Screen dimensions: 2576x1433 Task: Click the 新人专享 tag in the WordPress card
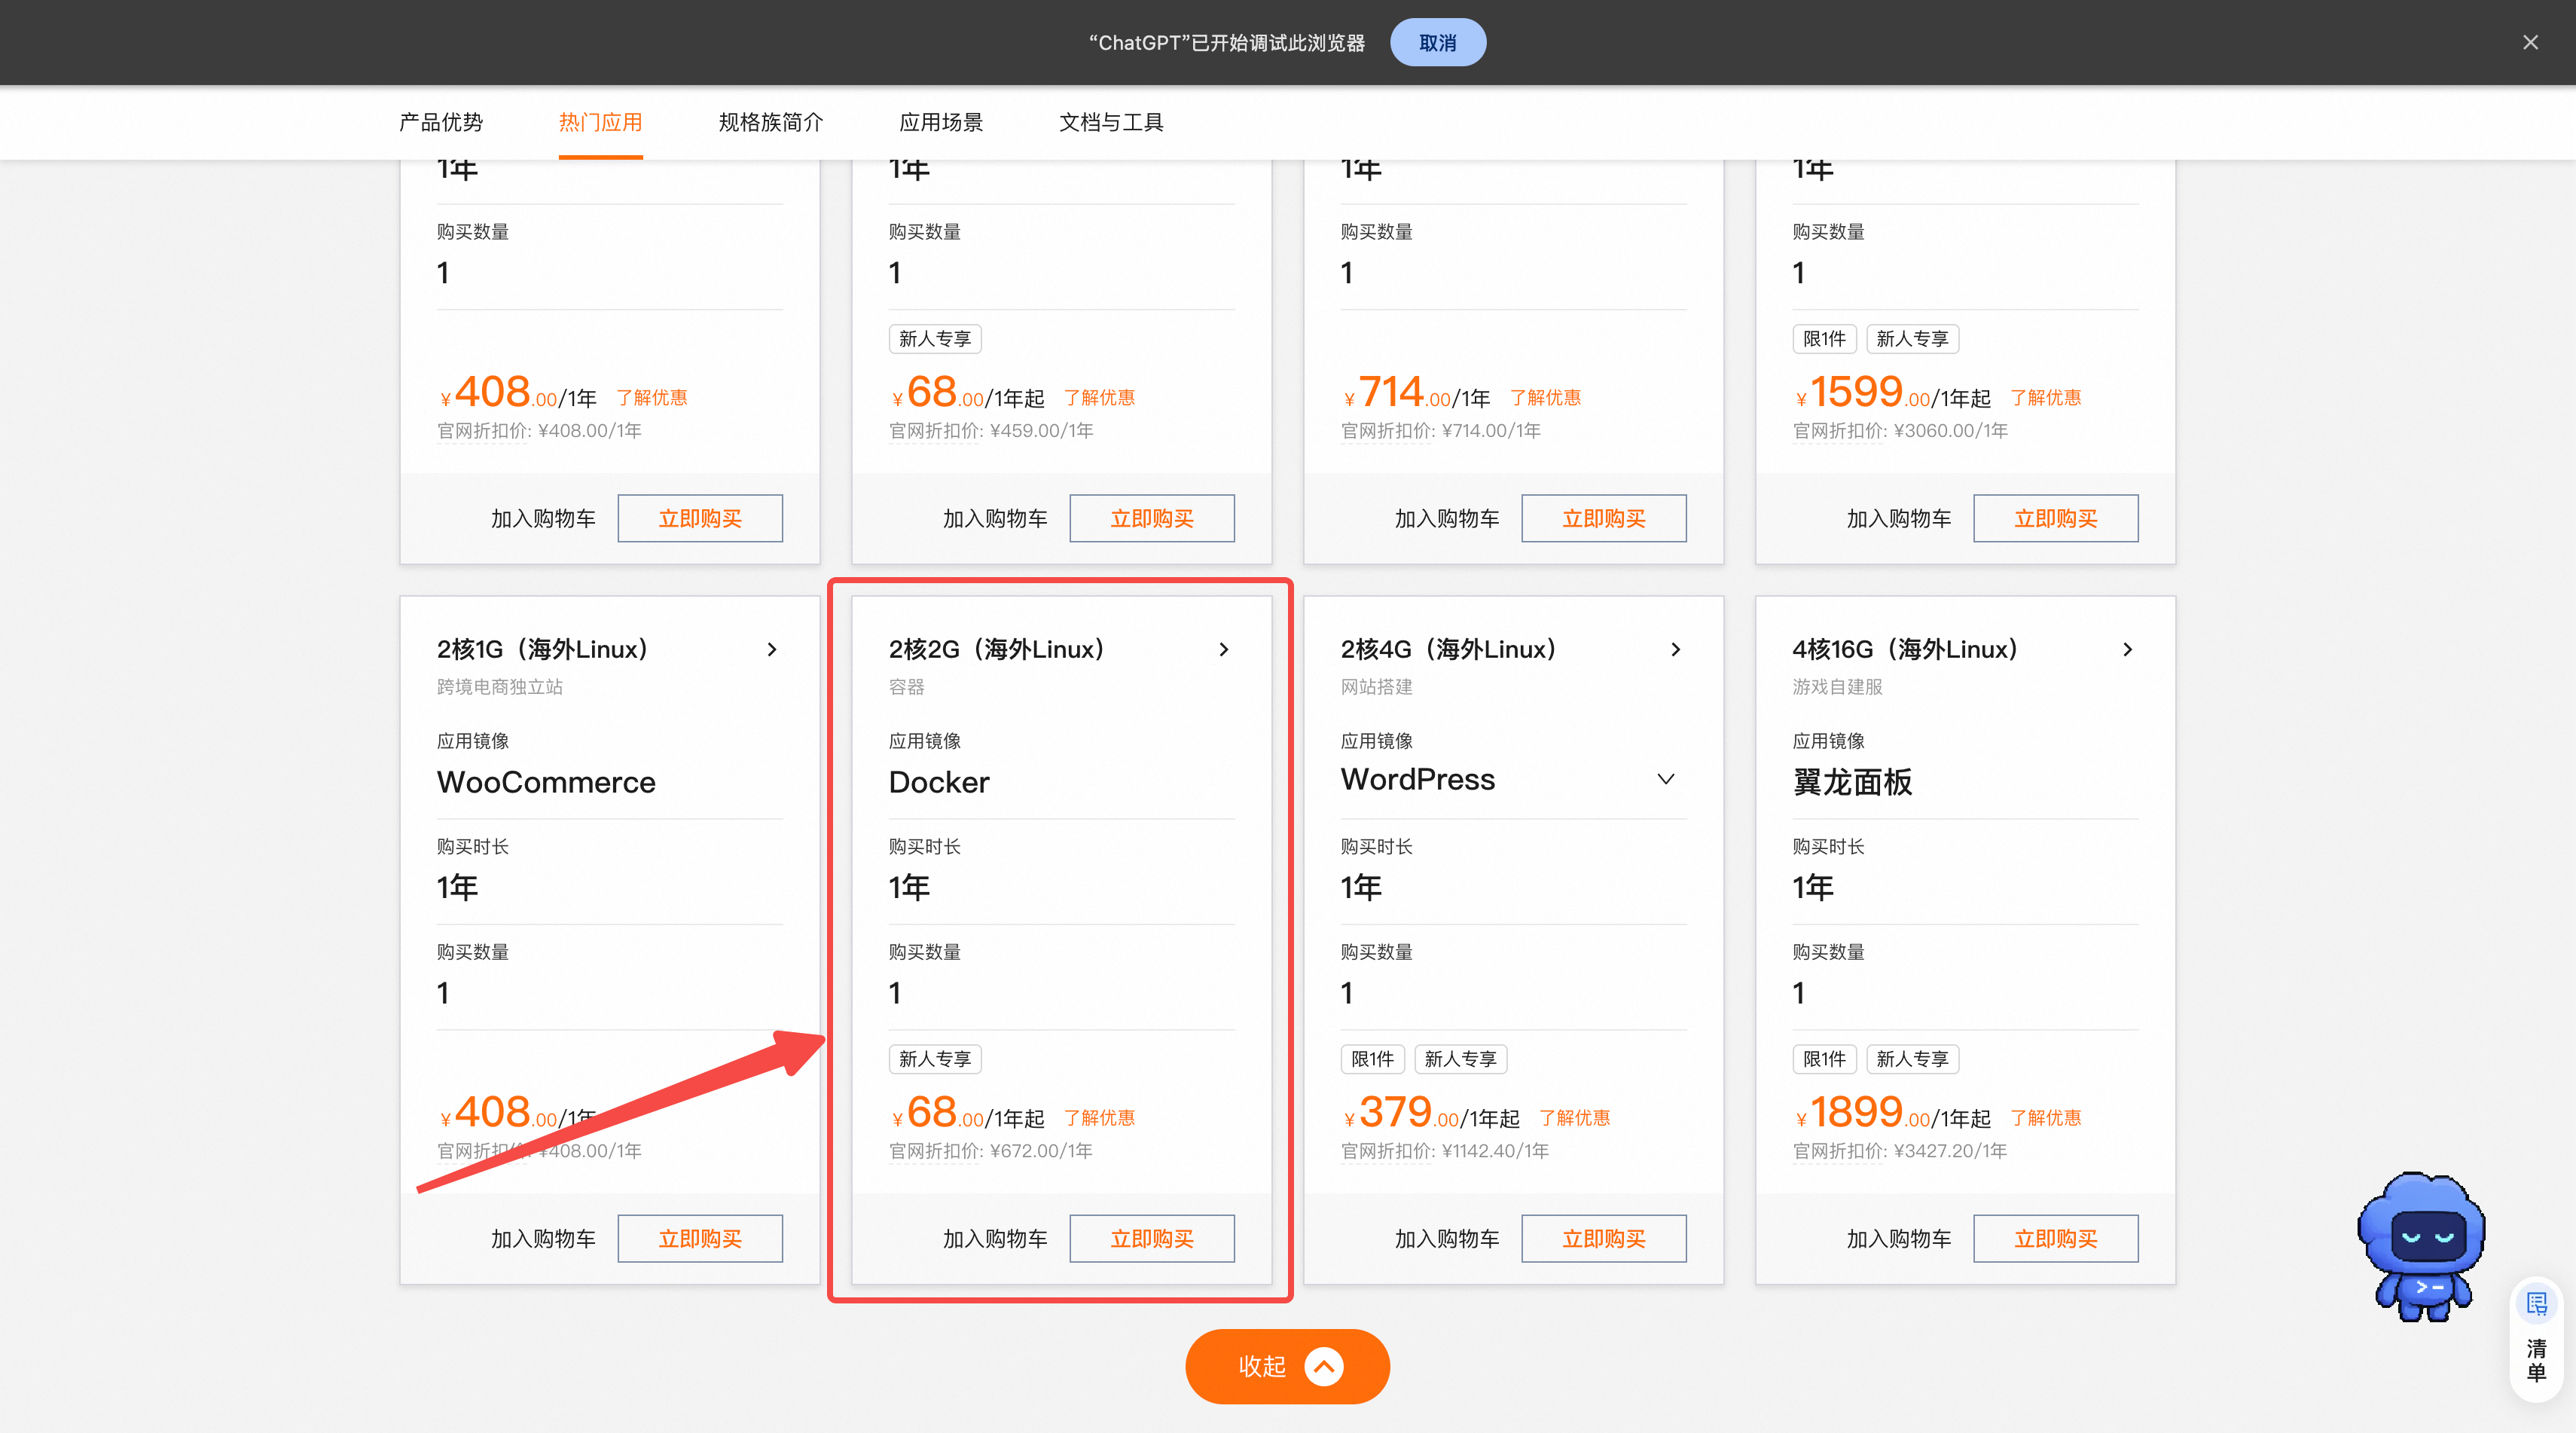pos(1460,1058)
